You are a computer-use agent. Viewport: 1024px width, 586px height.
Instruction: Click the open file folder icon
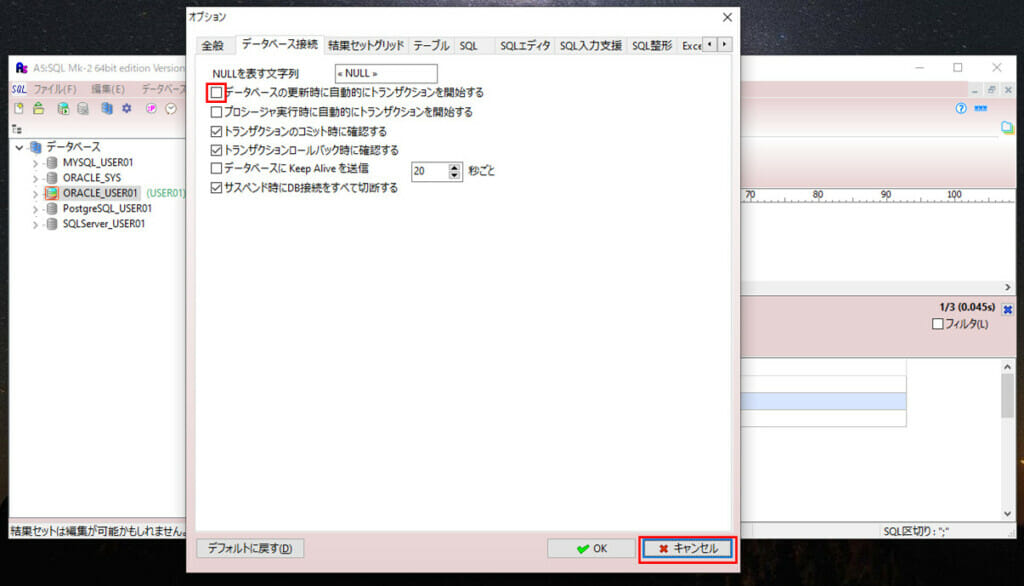[38, 108]
